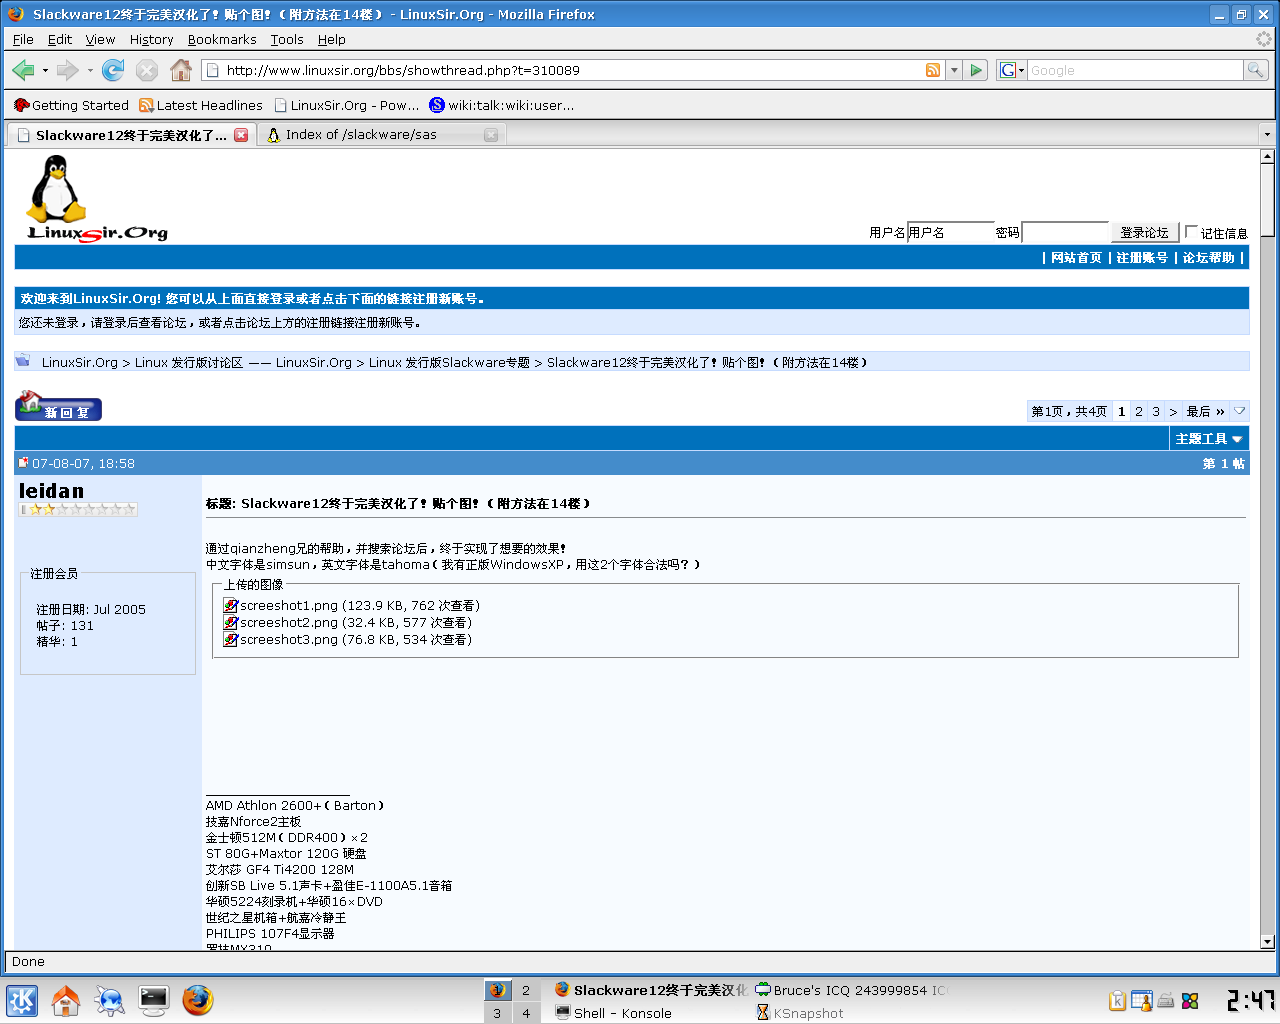The height and width of the screenshot is (1024, 1280).
Task: Click the colorful flower tray icon
Action: [1190, 1000]
